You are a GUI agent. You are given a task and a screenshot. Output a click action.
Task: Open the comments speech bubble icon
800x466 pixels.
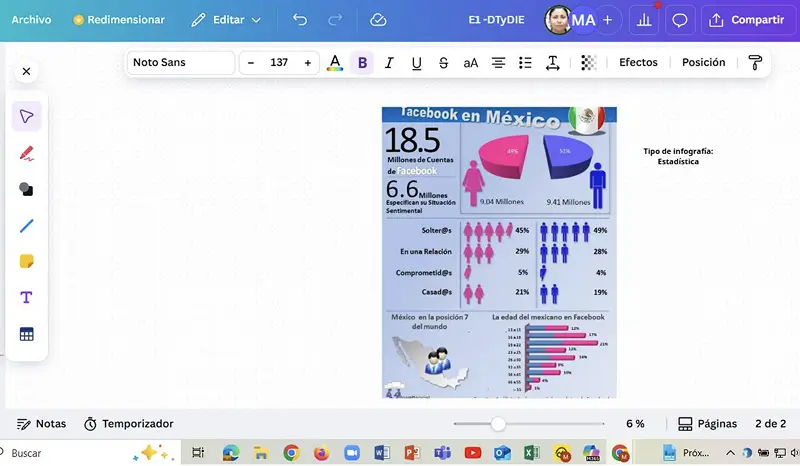tap(680, 19)
